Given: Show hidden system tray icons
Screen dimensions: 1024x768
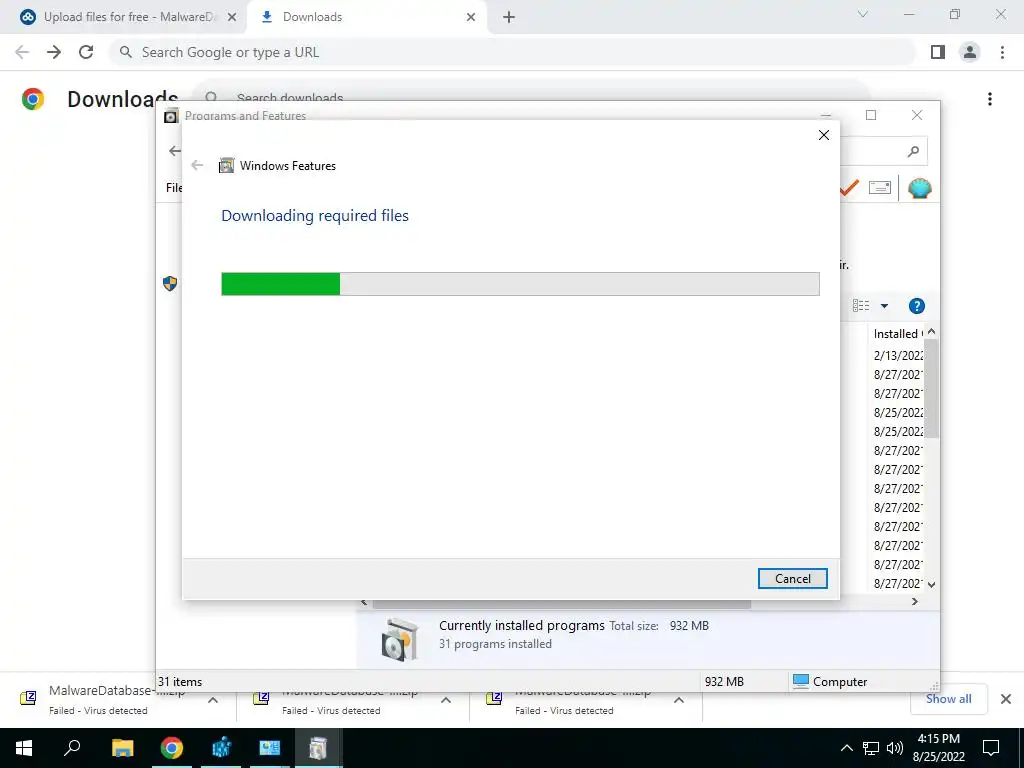Looking at the screenshot, I should pos(846,748).
